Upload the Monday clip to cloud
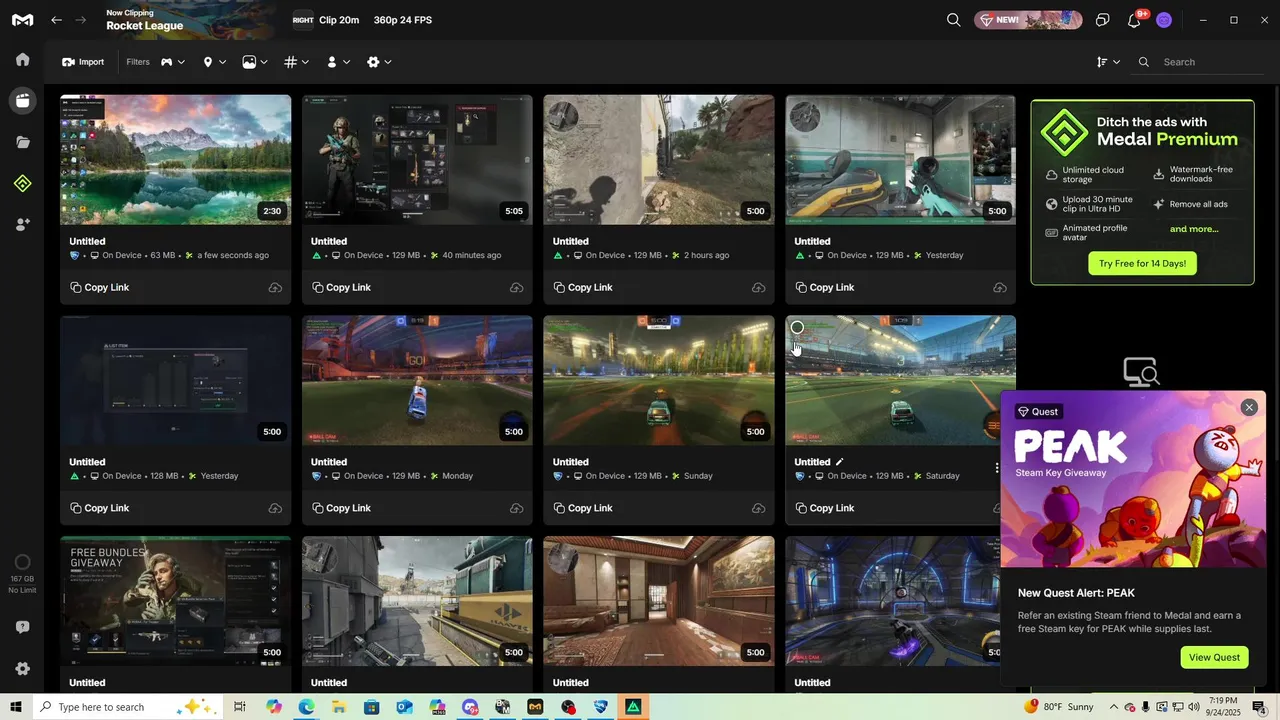The height and width of the screenshot is (720, 1280). pyautogui.click(x=516, y=509)
